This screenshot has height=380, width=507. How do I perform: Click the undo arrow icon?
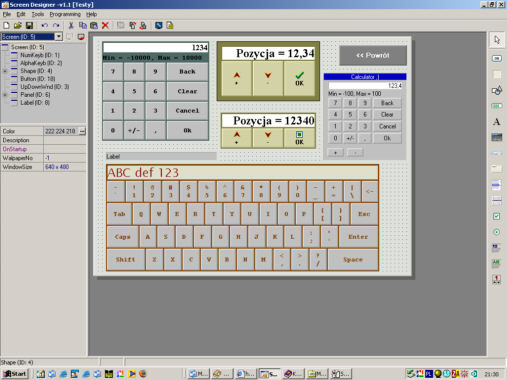(44, 25)
